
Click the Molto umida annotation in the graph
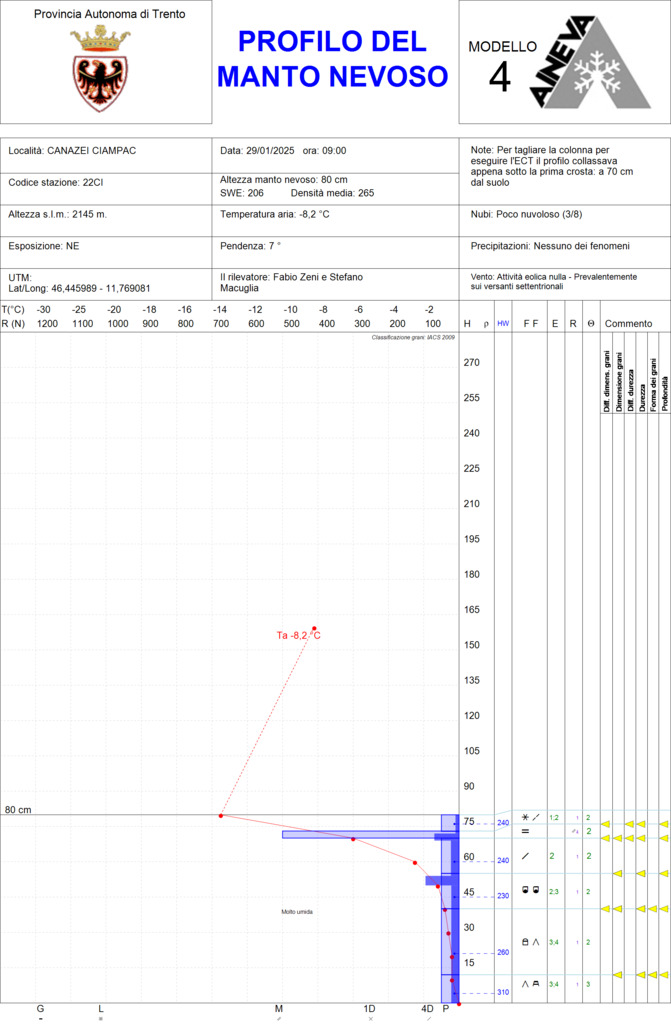(x=297, y=911)
